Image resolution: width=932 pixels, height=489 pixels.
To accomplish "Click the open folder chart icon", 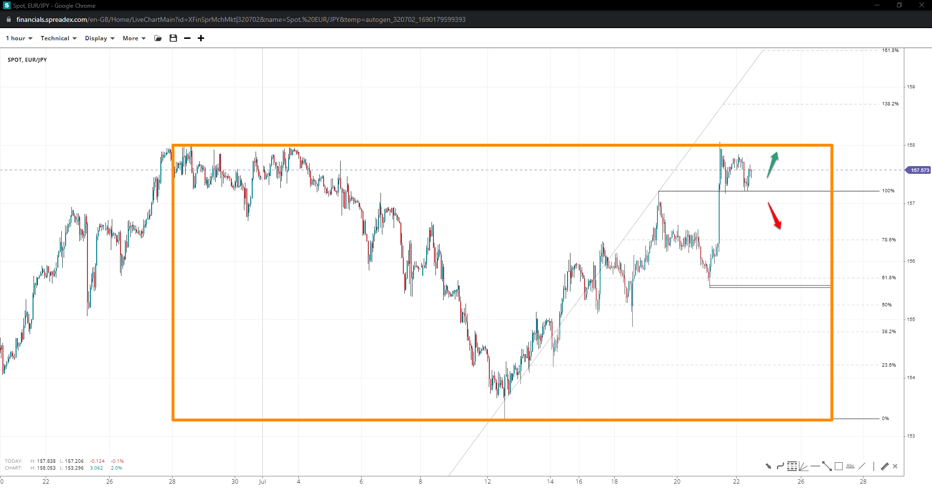I will [158, 38].
